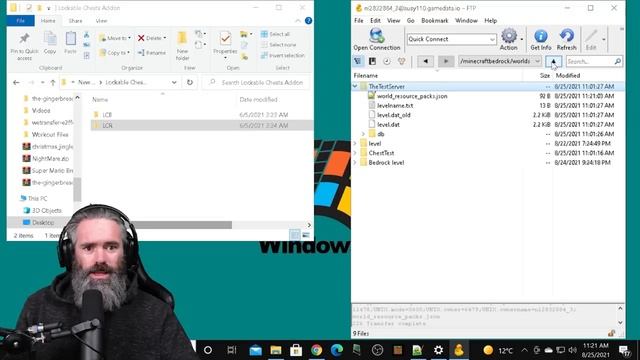
Task: Open Chrome from the taskbar
Action: click(316, 350)
